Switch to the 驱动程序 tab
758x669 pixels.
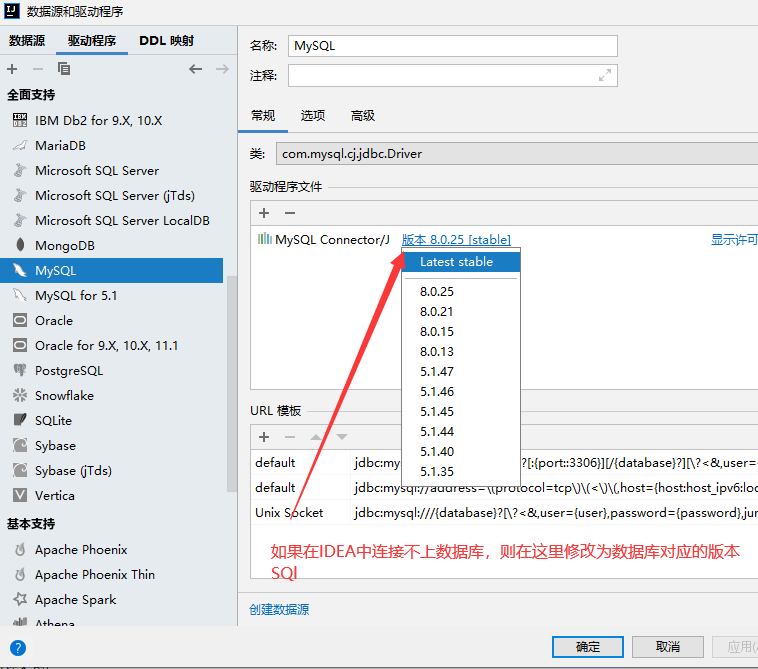tap(92, 41)
